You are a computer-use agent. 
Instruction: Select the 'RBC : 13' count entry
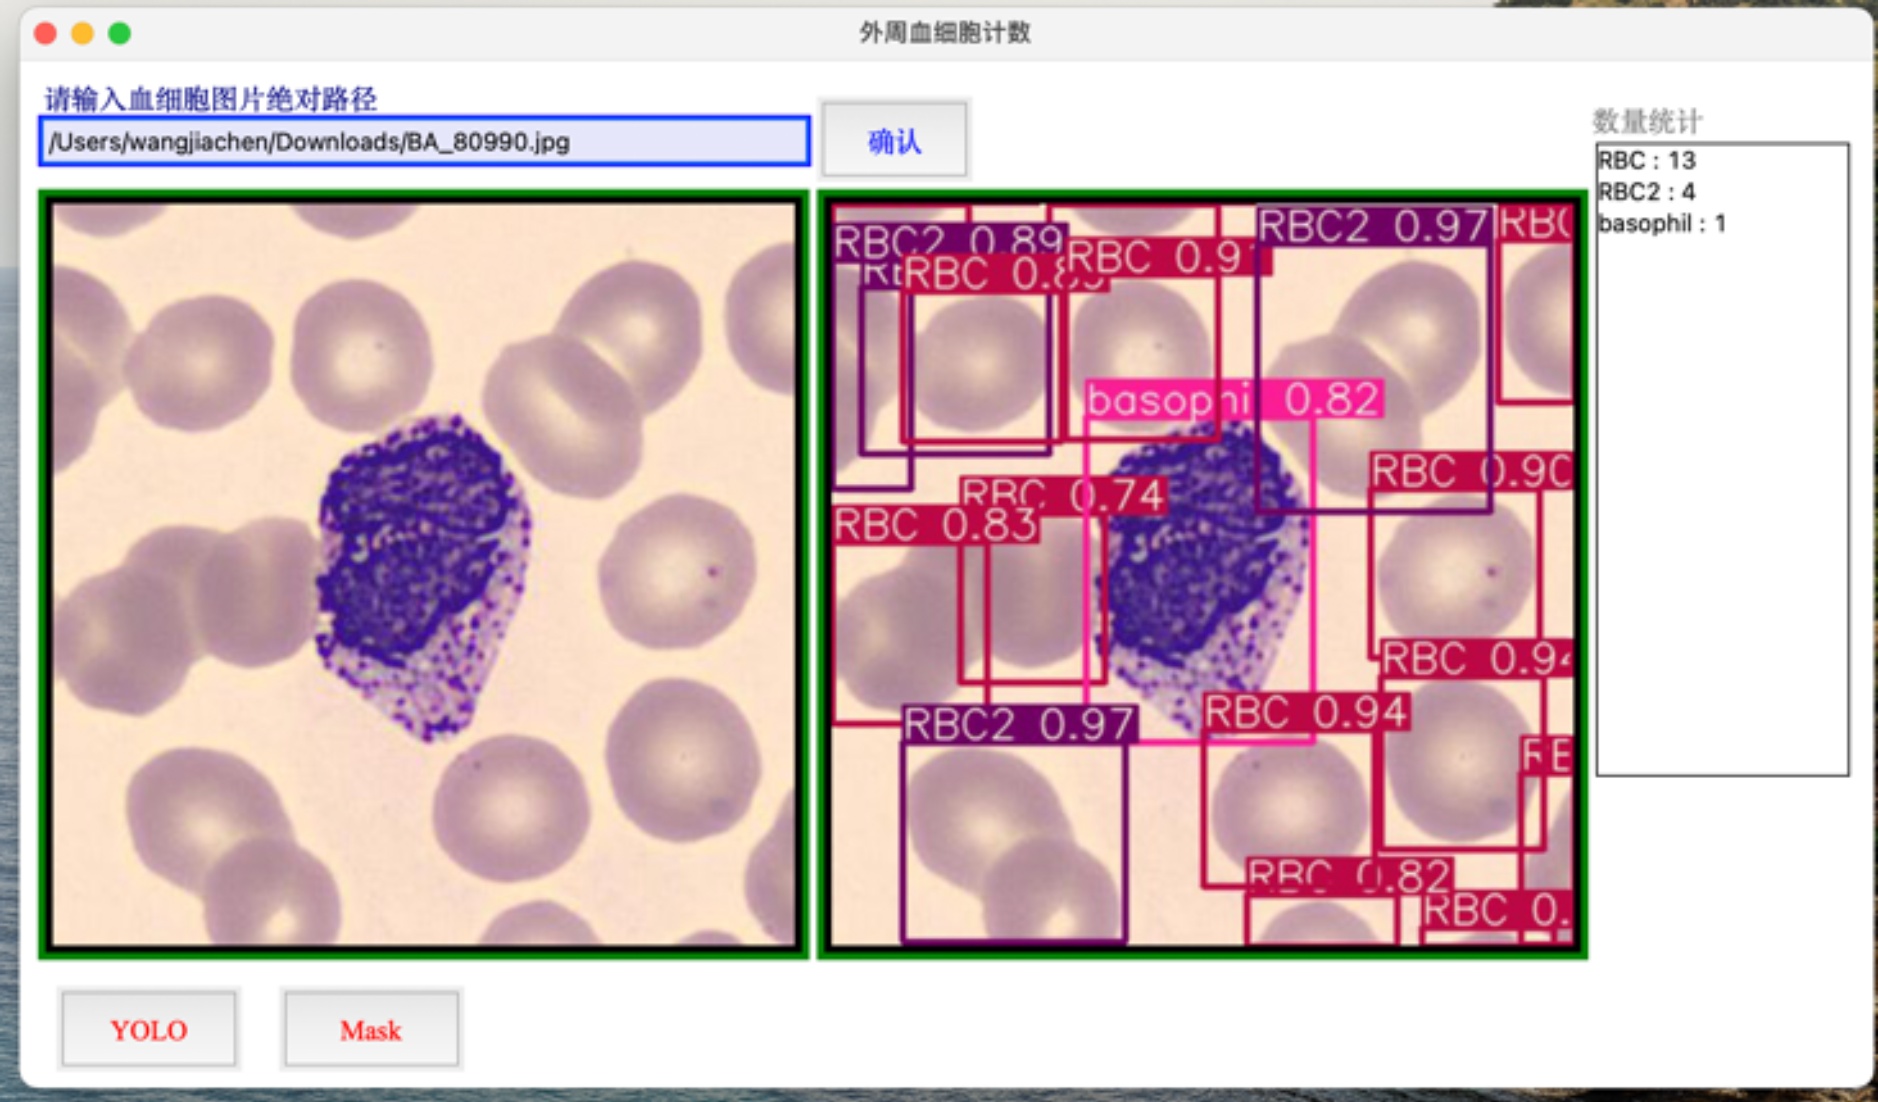pyautogui.click(x=1647, y=161)
